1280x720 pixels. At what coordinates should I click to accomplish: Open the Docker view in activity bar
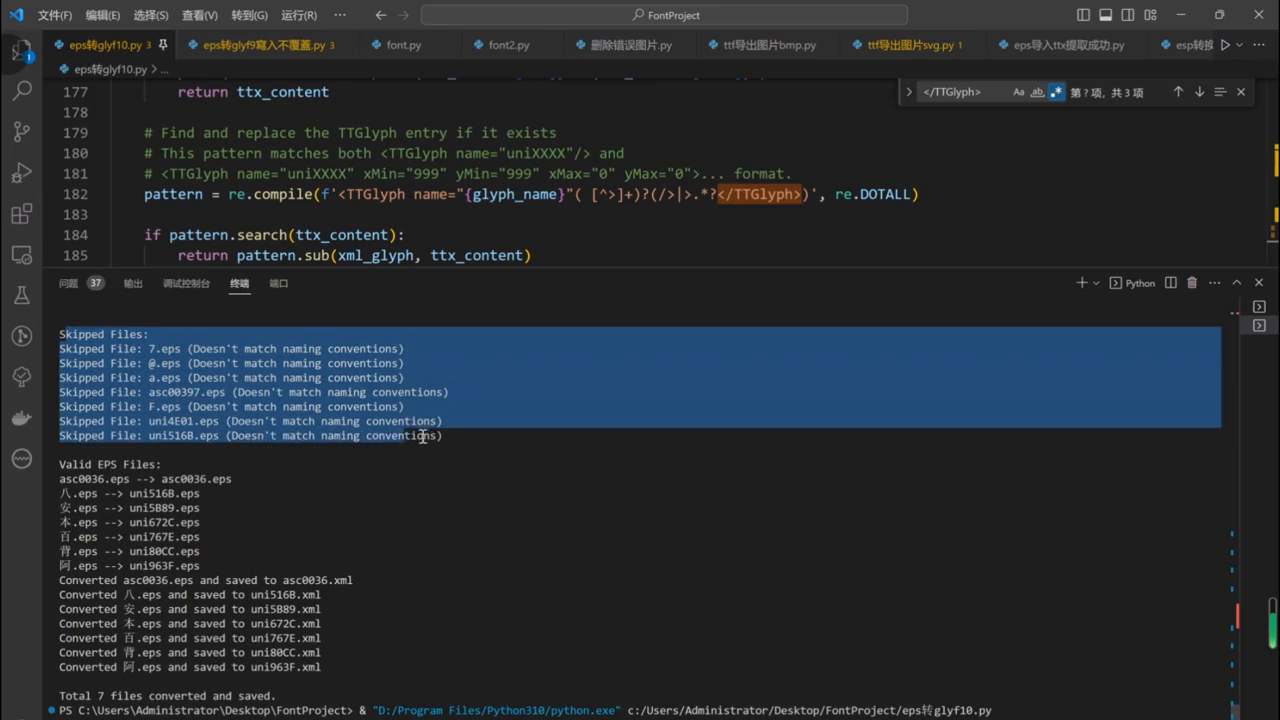click(x=21, y=418)
